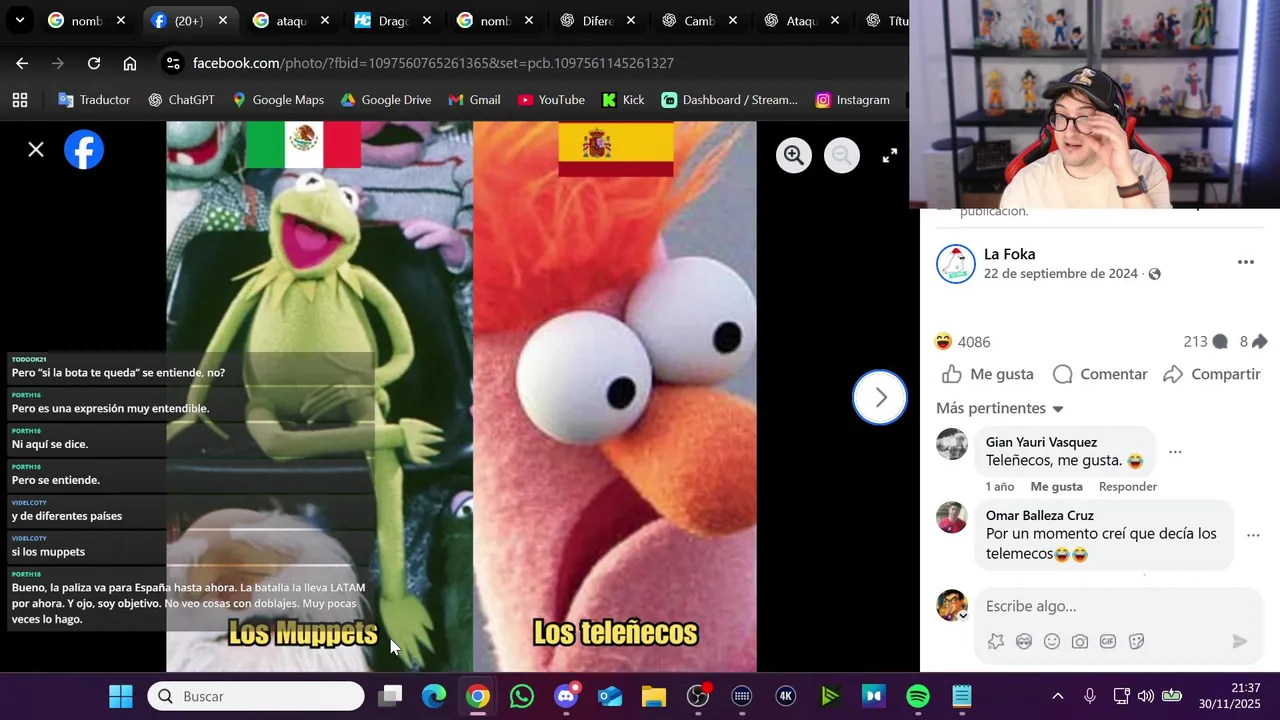This screenshot has height=720, width=1280.
Task: Add a sticker to the comment
Action: coord(1136,642)
